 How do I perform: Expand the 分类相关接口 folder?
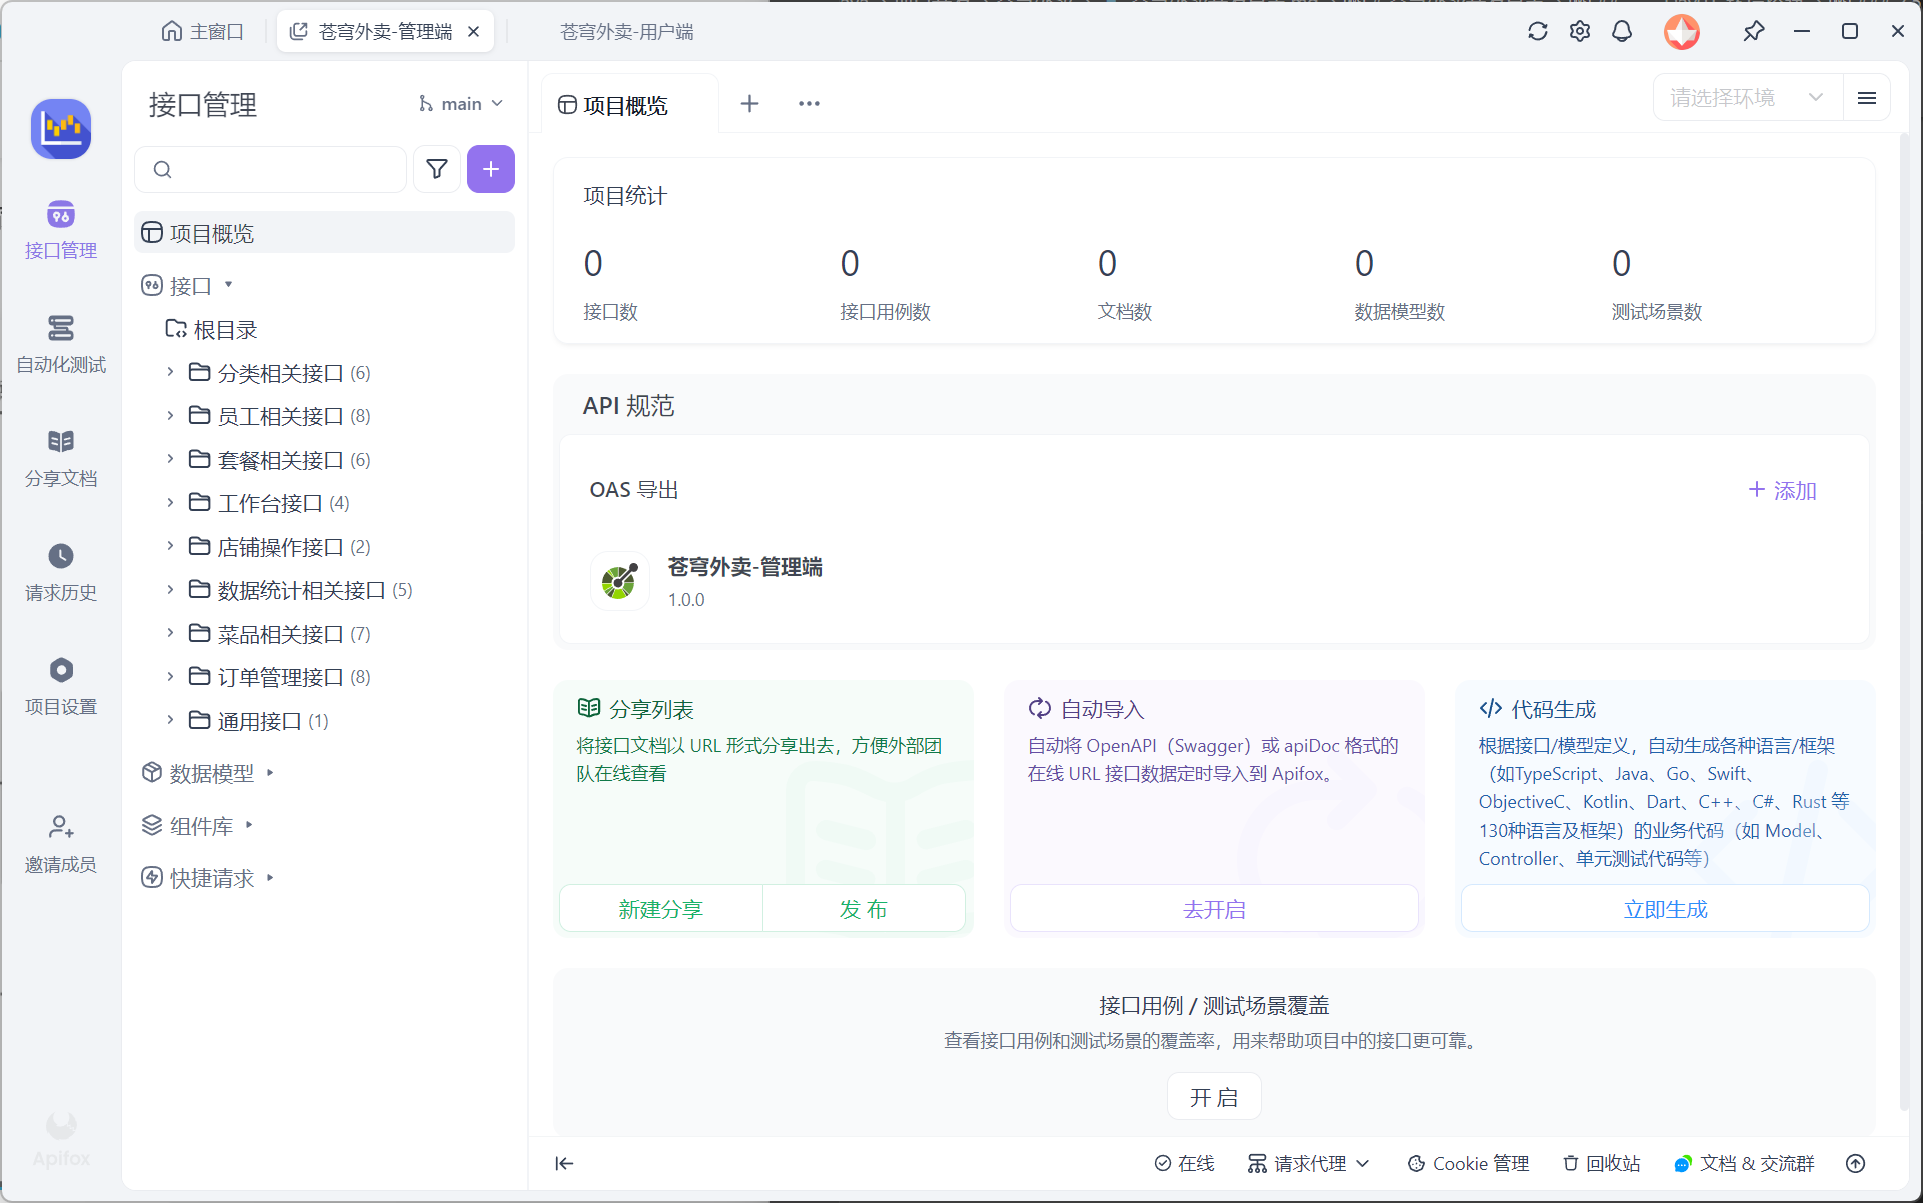tap(170, 372)
